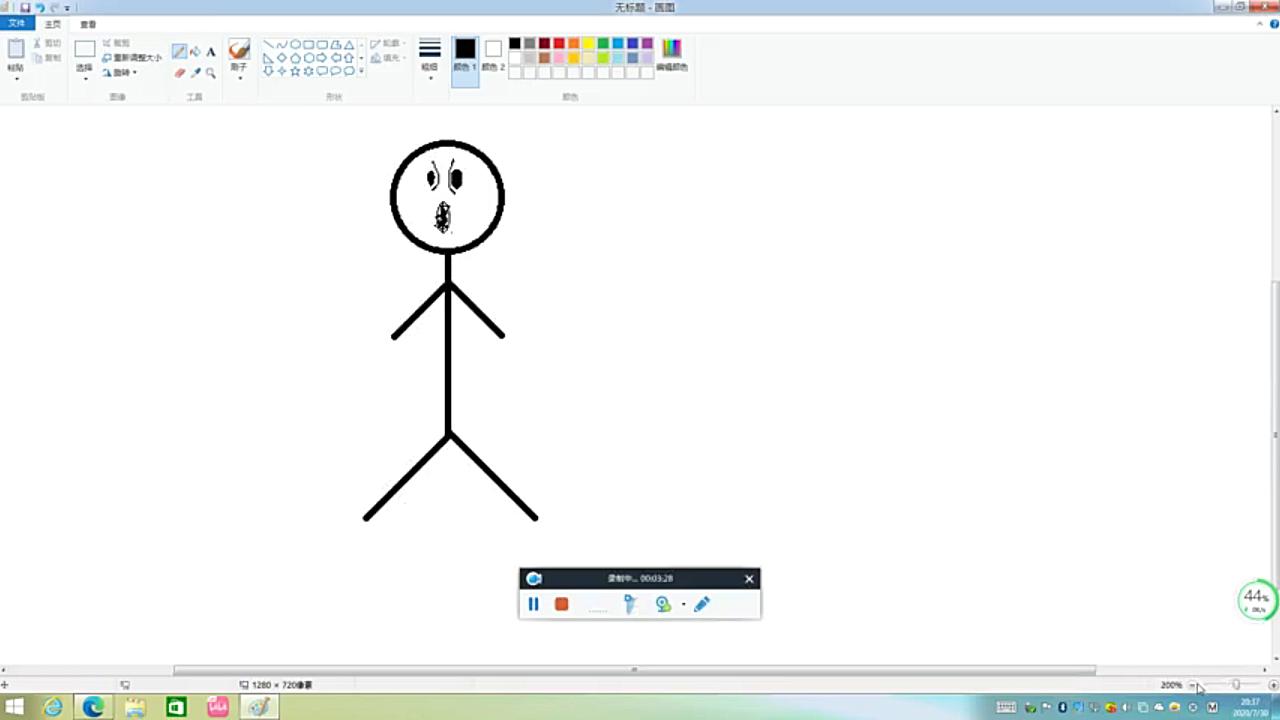Click the Save icon in title bar

point(25,7)
